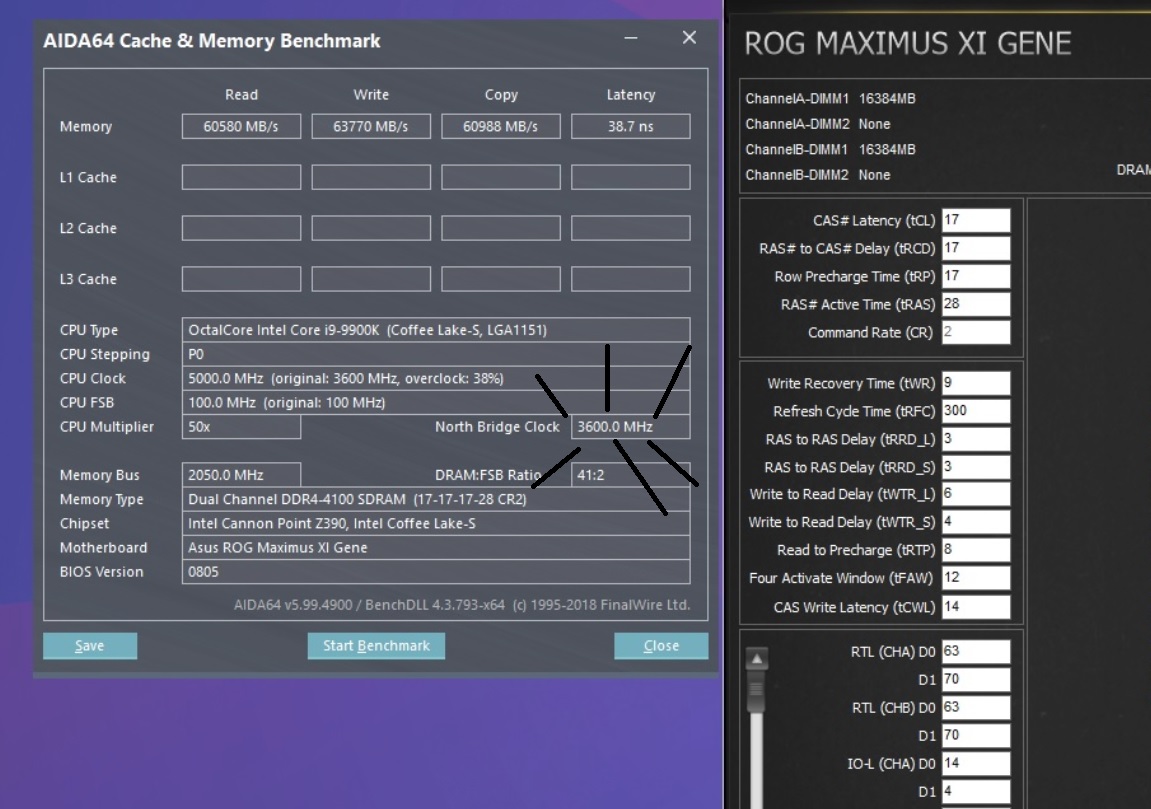Click the CPU FSB value 100.0 MHz

click(x=436, y=402)
